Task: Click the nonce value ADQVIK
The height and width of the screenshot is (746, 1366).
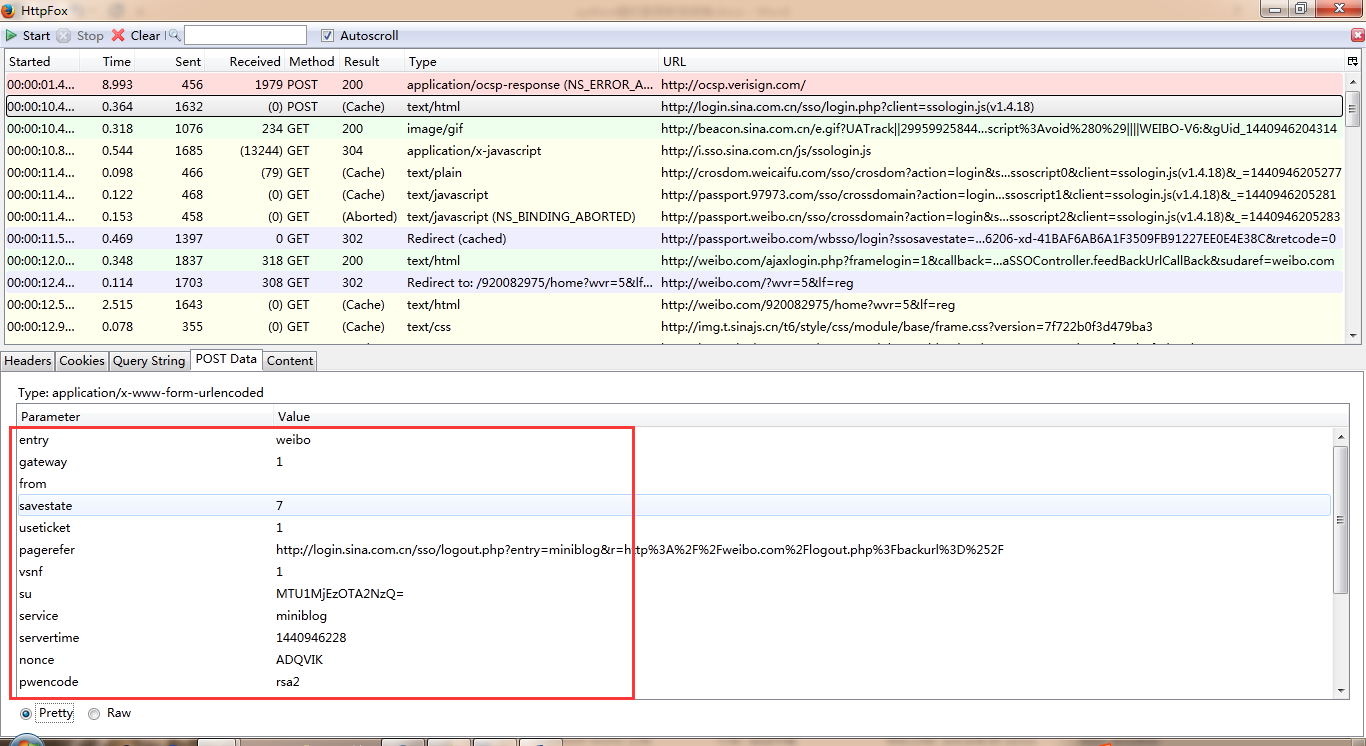Action: click(299, 659)
